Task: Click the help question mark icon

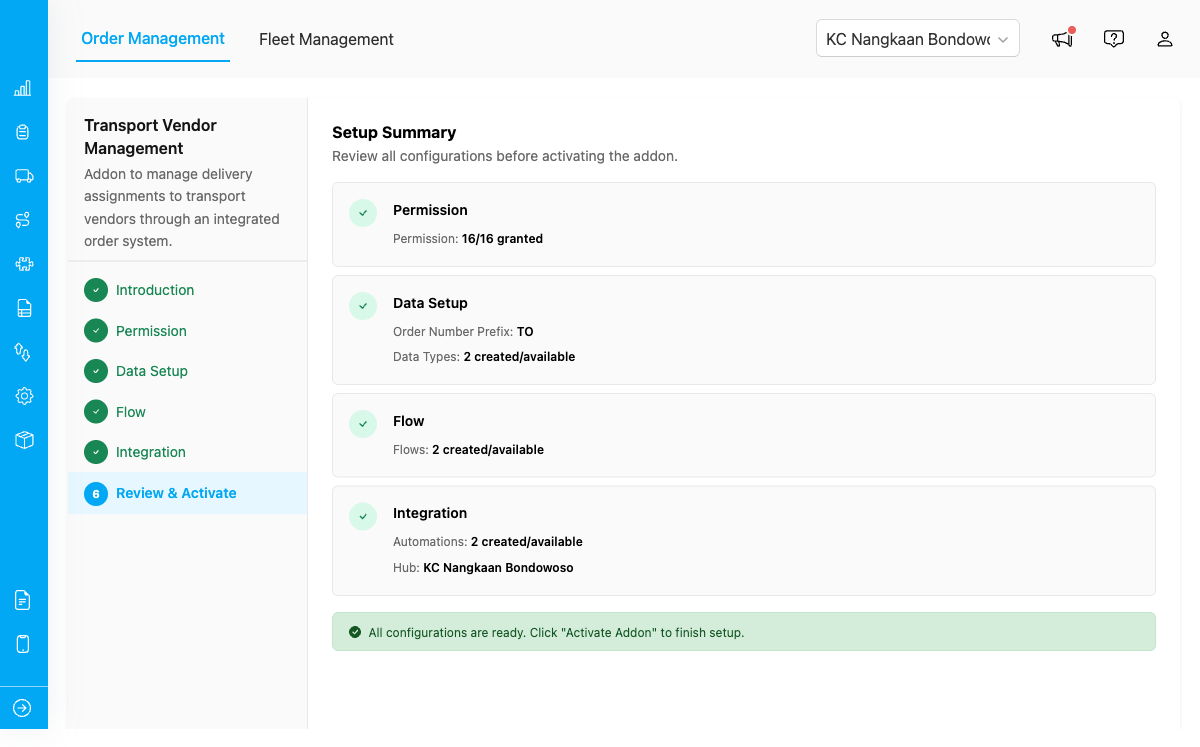Action: (x=1114, y=39)
